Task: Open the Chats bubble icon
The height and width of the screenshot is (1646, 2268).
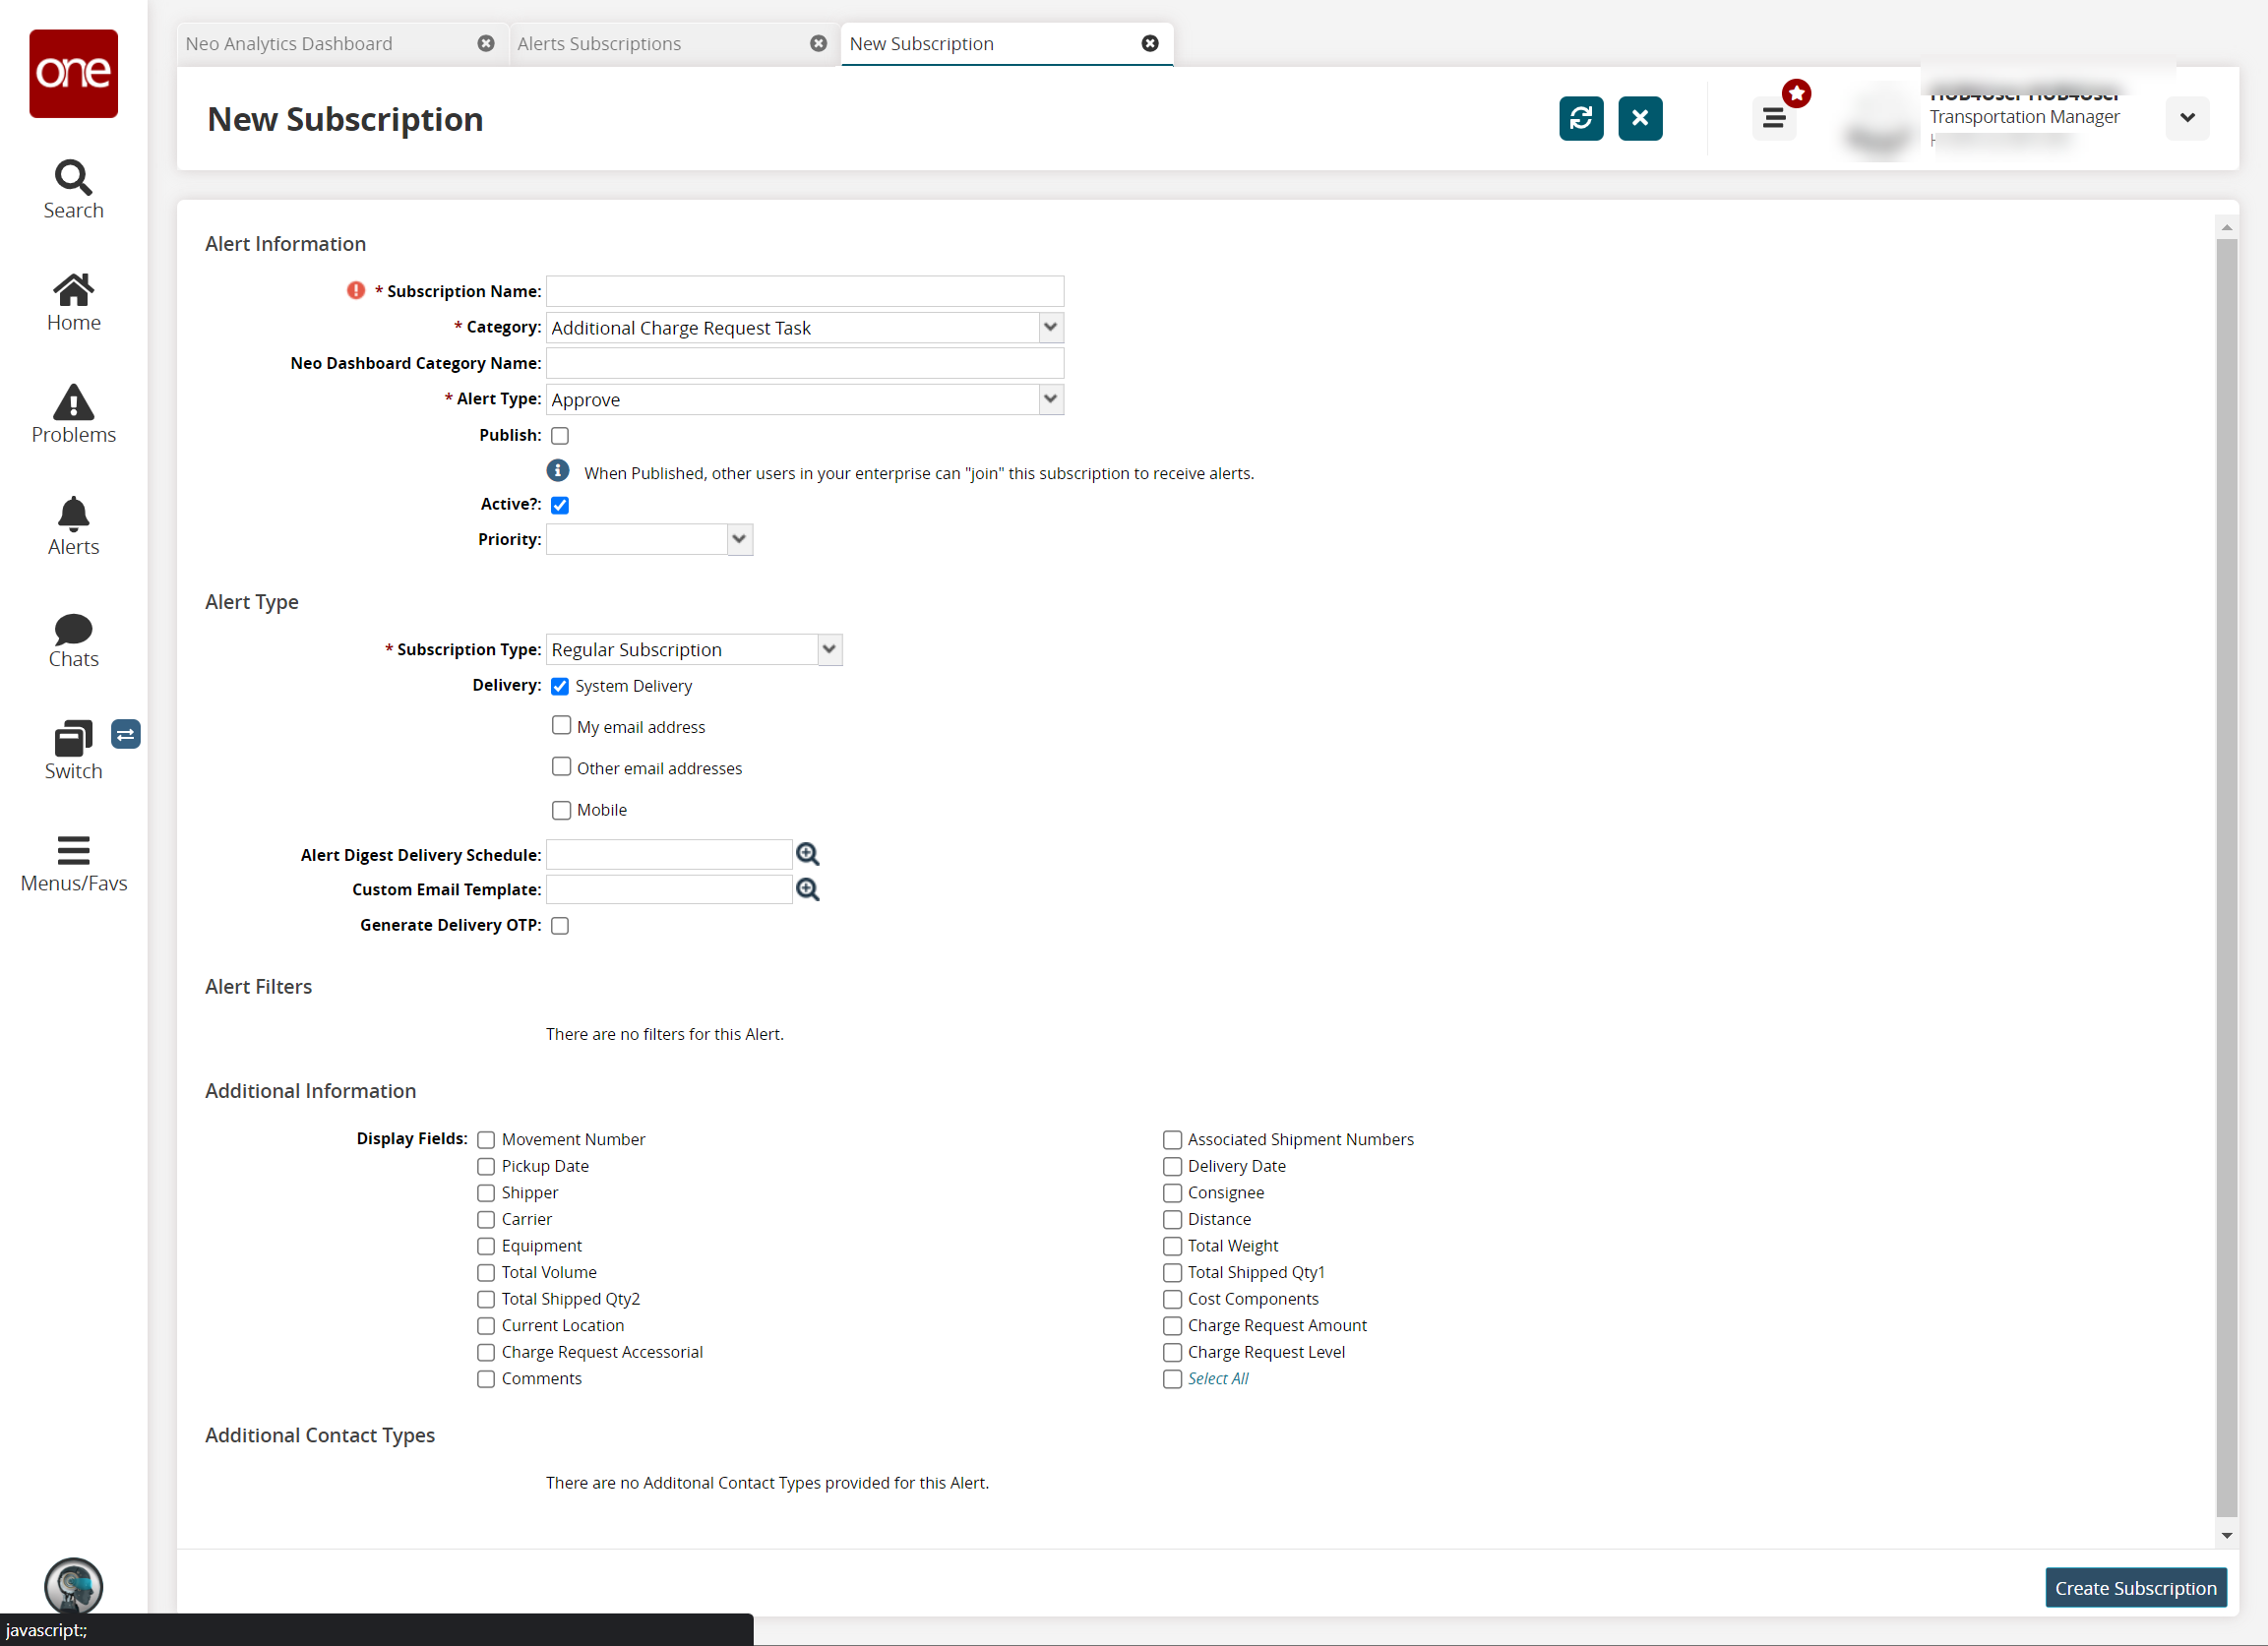Action: (73, 638)
